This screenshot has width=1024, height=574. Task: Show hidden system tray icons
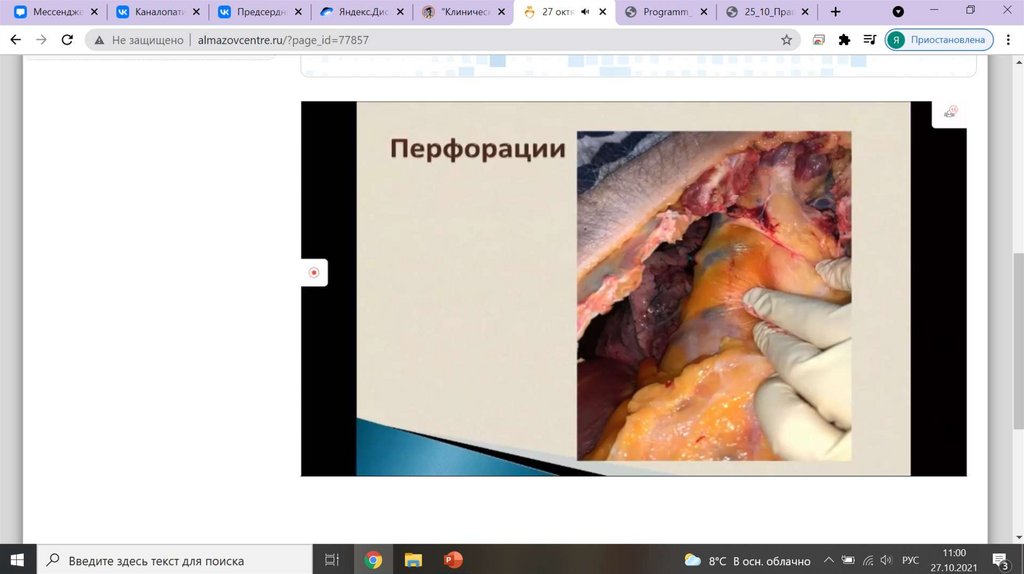828,560
